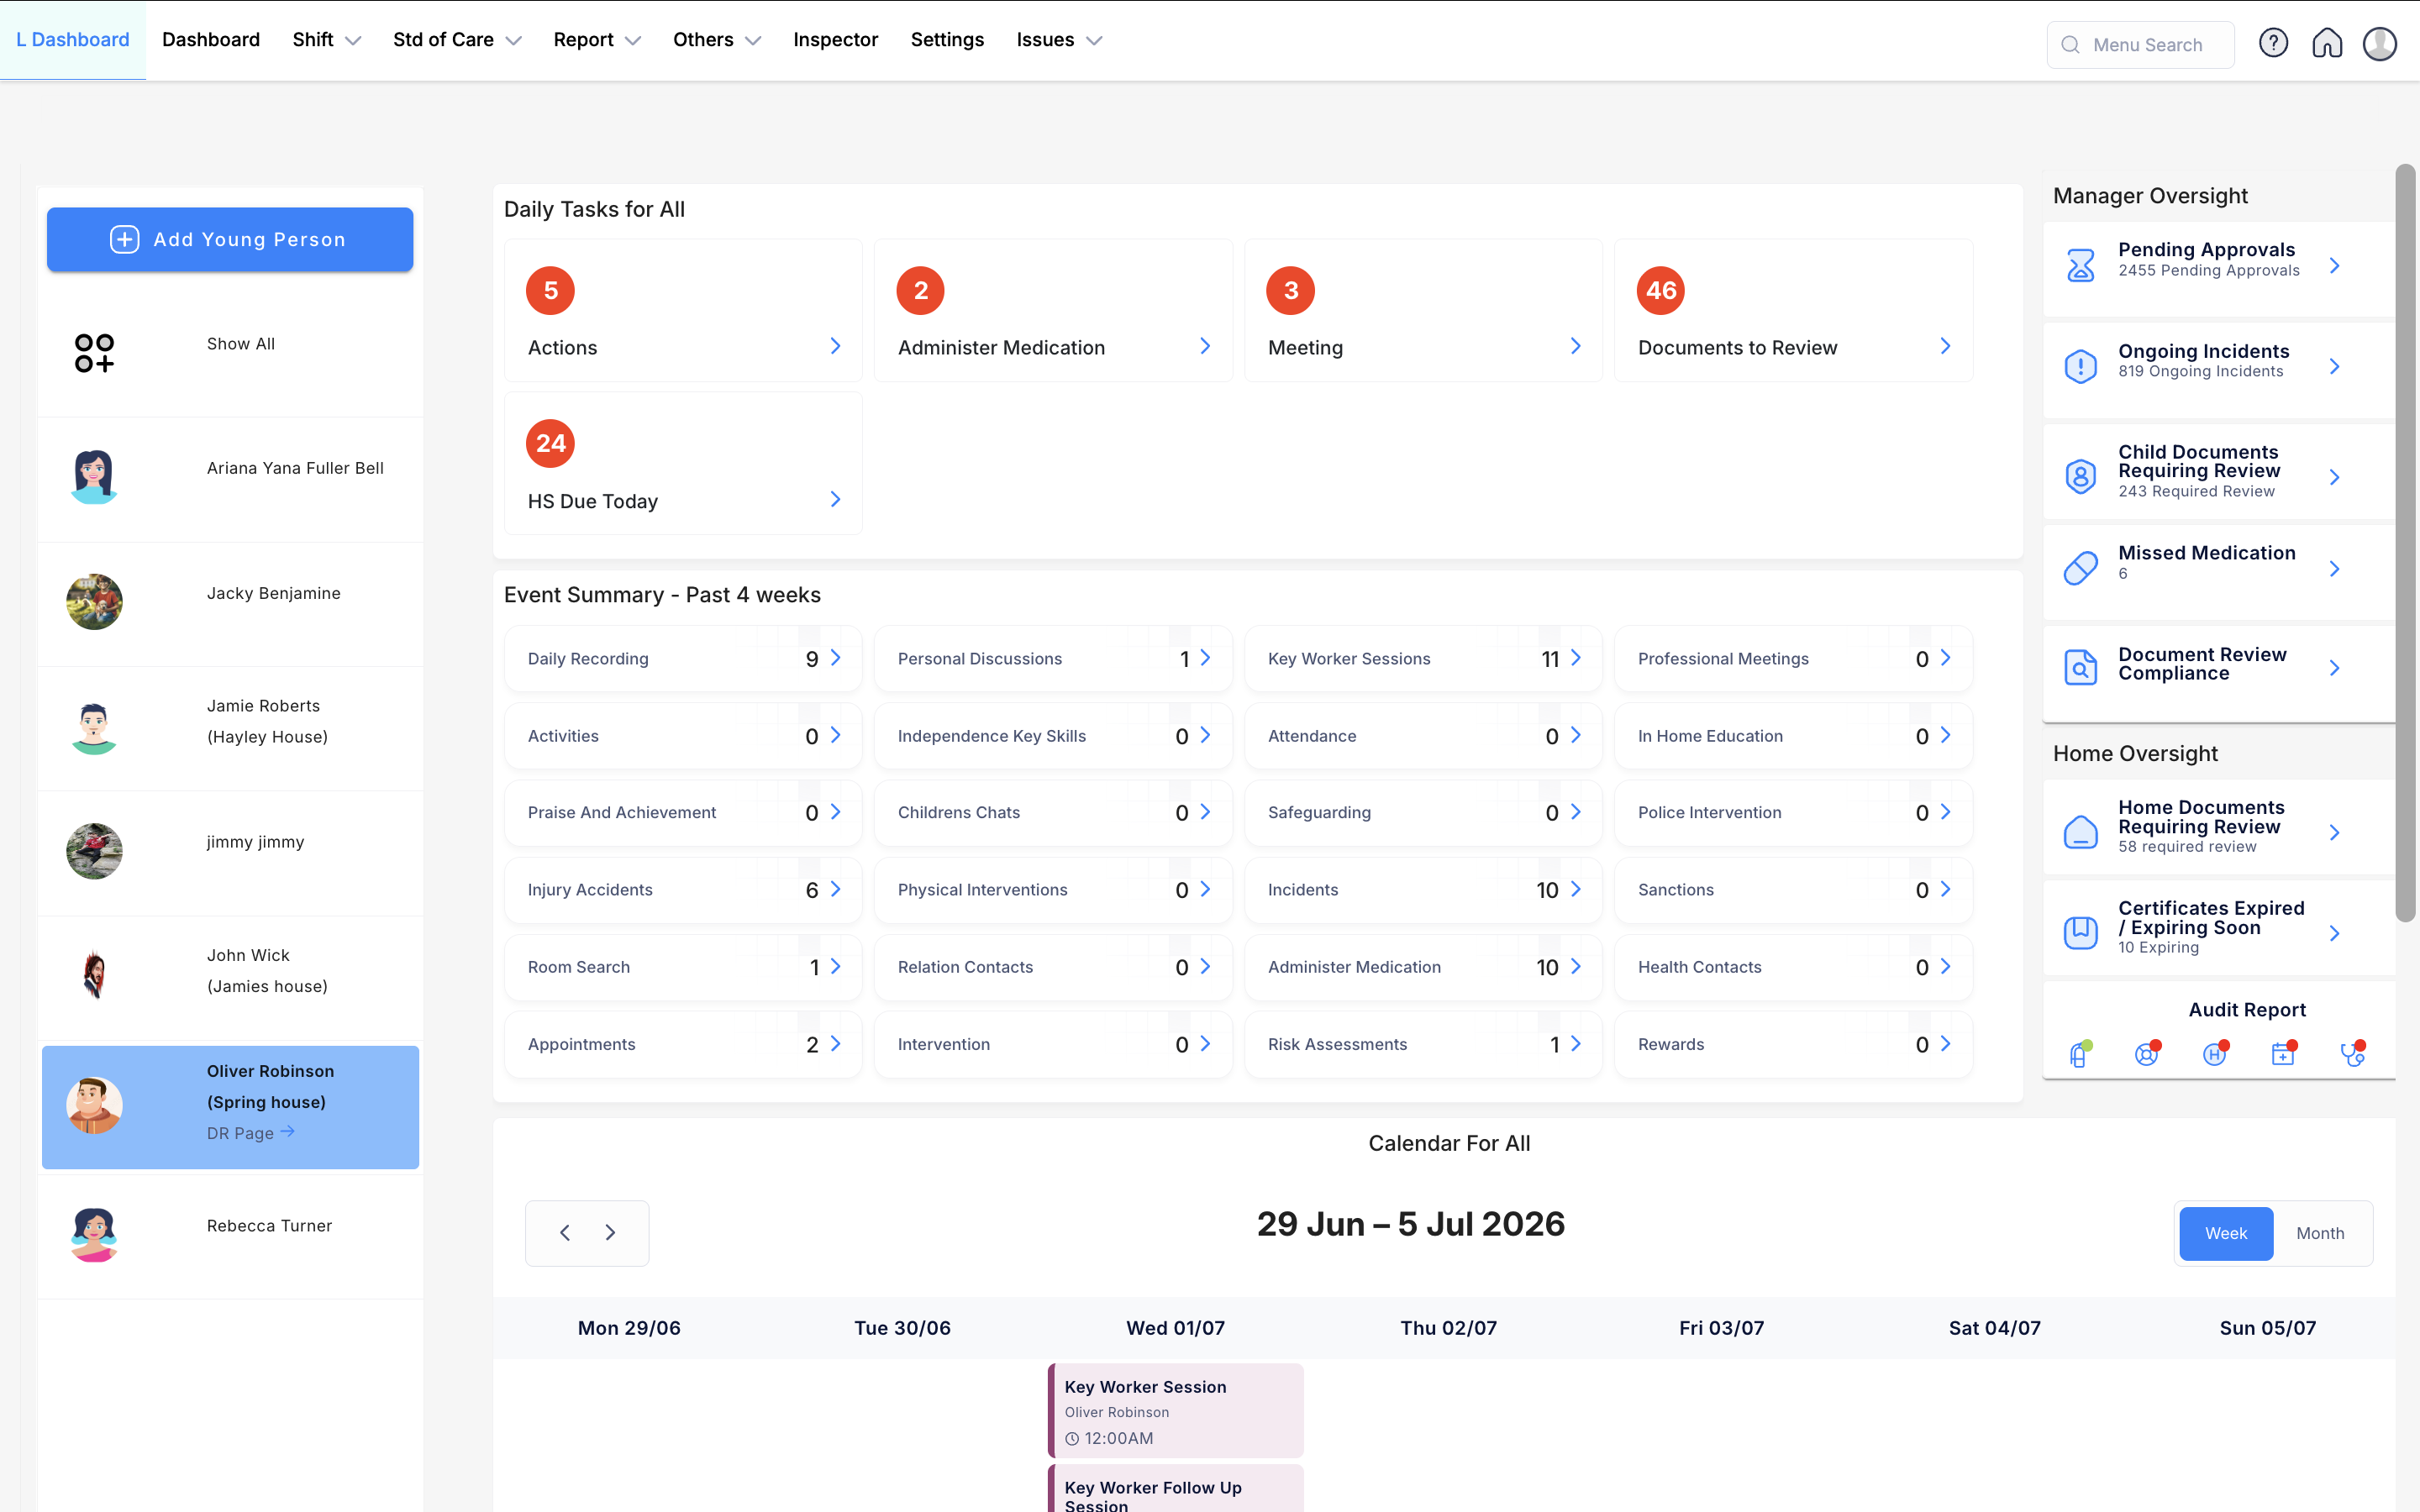Image resolution: width=2420 pixels, height=1512 pixels.
Task: Open the home icon in top bar
Action: 2327,43
